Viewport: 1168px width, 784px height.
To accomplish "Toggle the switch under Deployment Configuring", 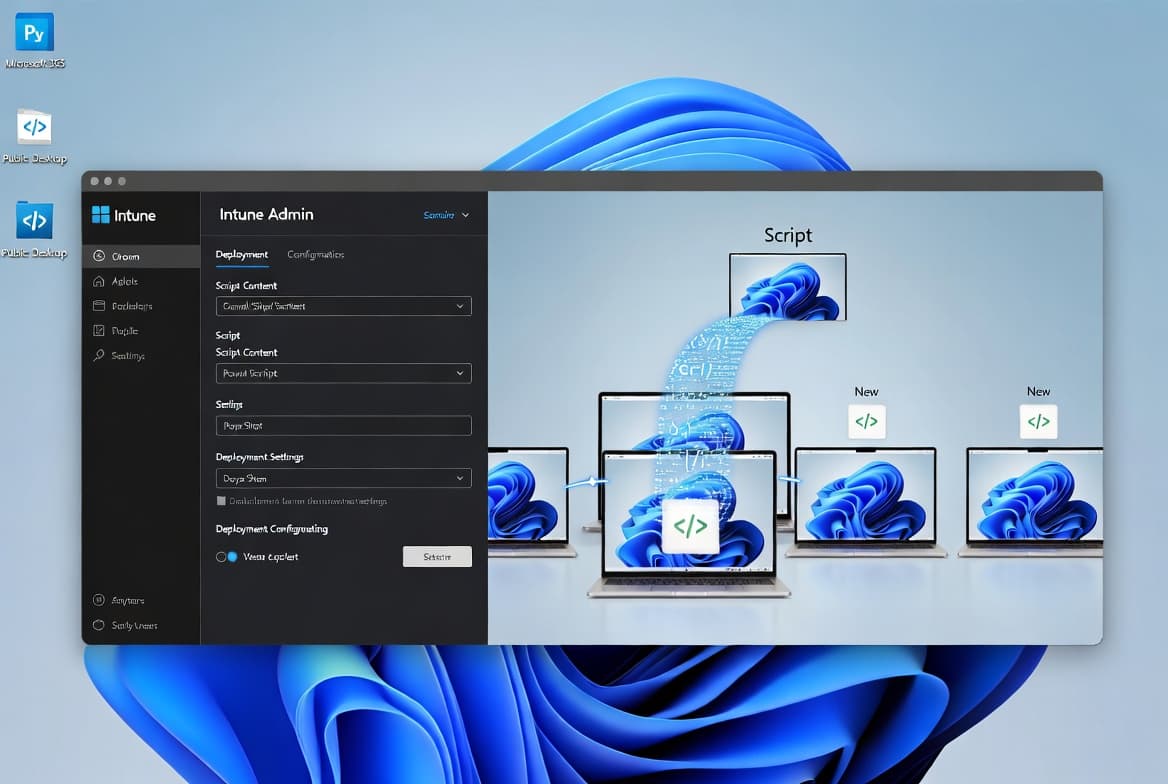I will point(226,557).
